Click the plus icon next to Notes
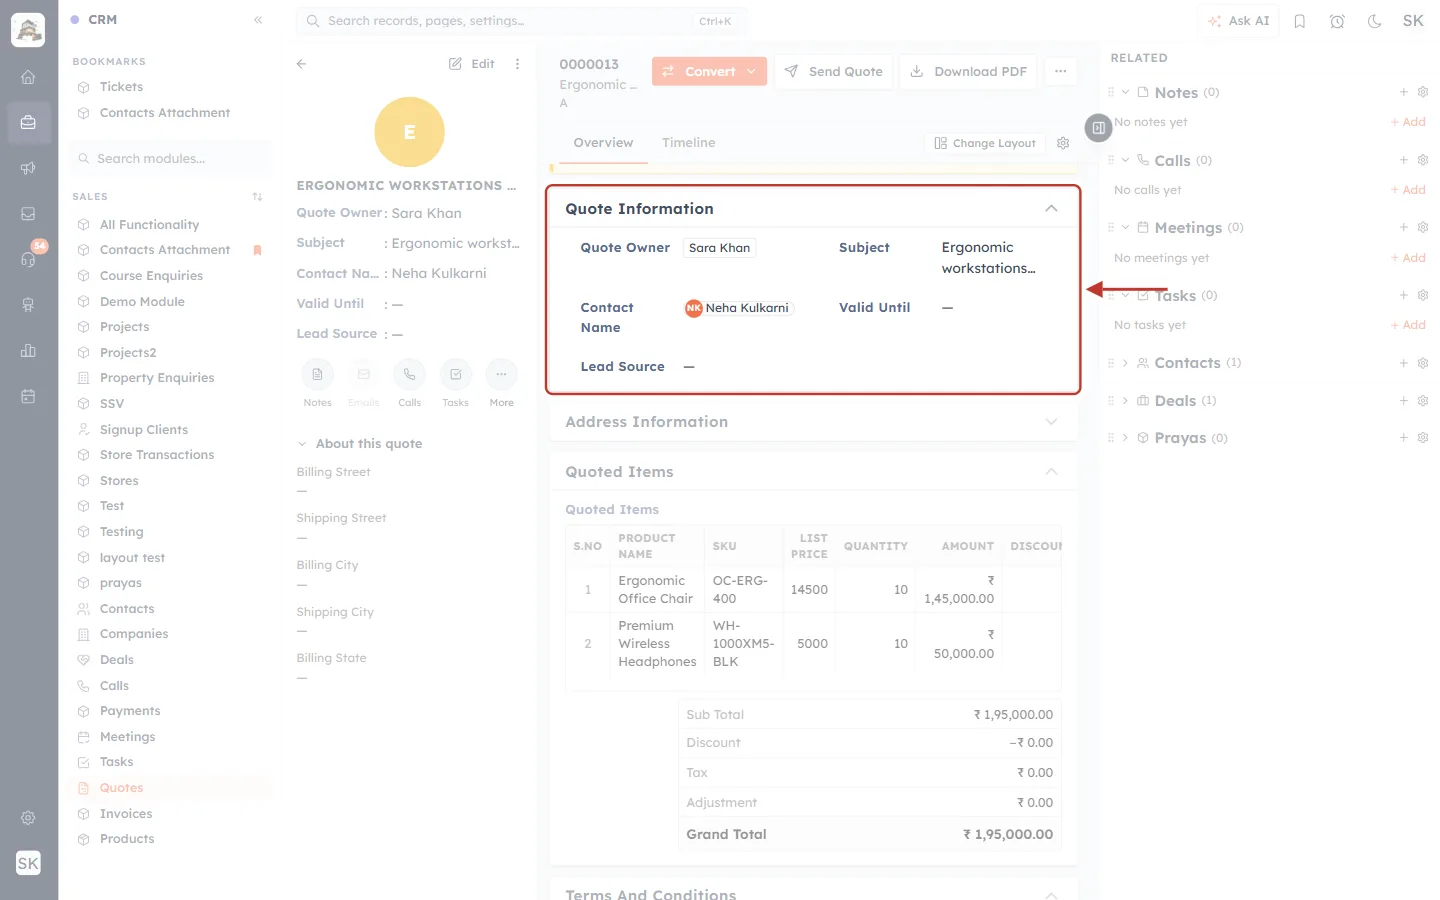This screenshot has width=1440, height=900. tap(1404, 92)
